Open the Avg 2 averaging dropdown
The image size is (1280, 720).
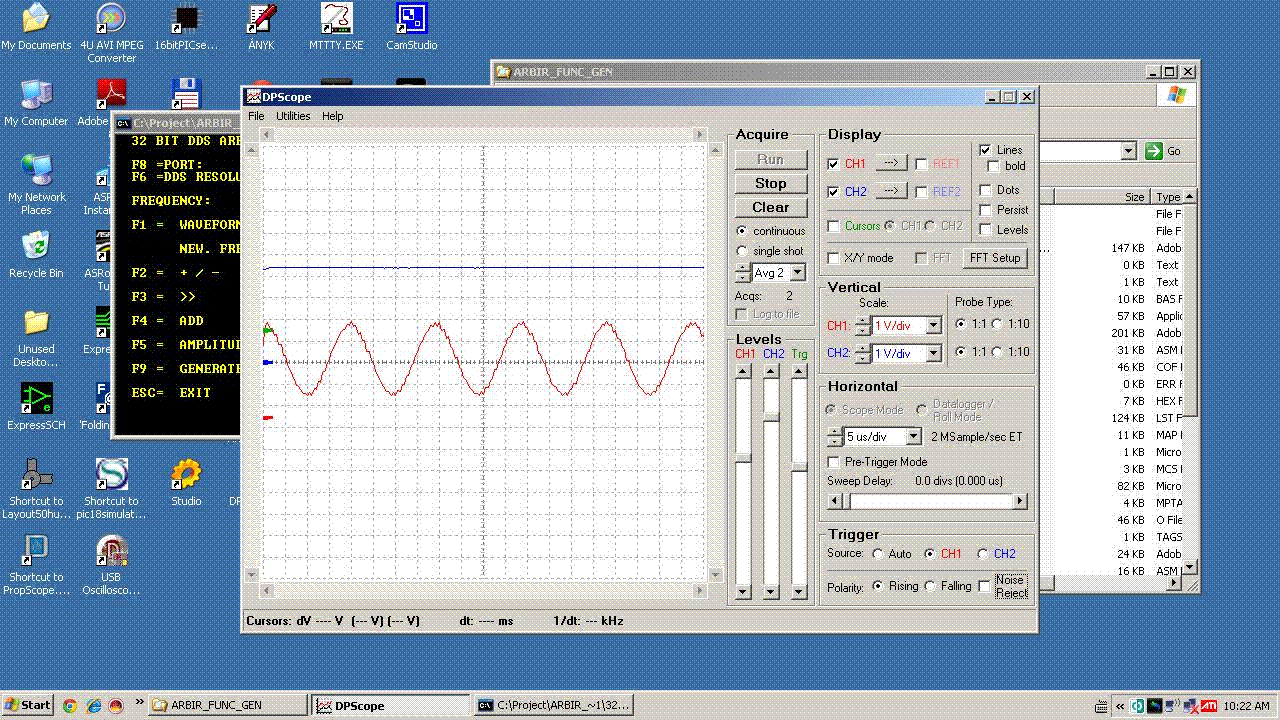pyautogui.click(x=797, y=272)
